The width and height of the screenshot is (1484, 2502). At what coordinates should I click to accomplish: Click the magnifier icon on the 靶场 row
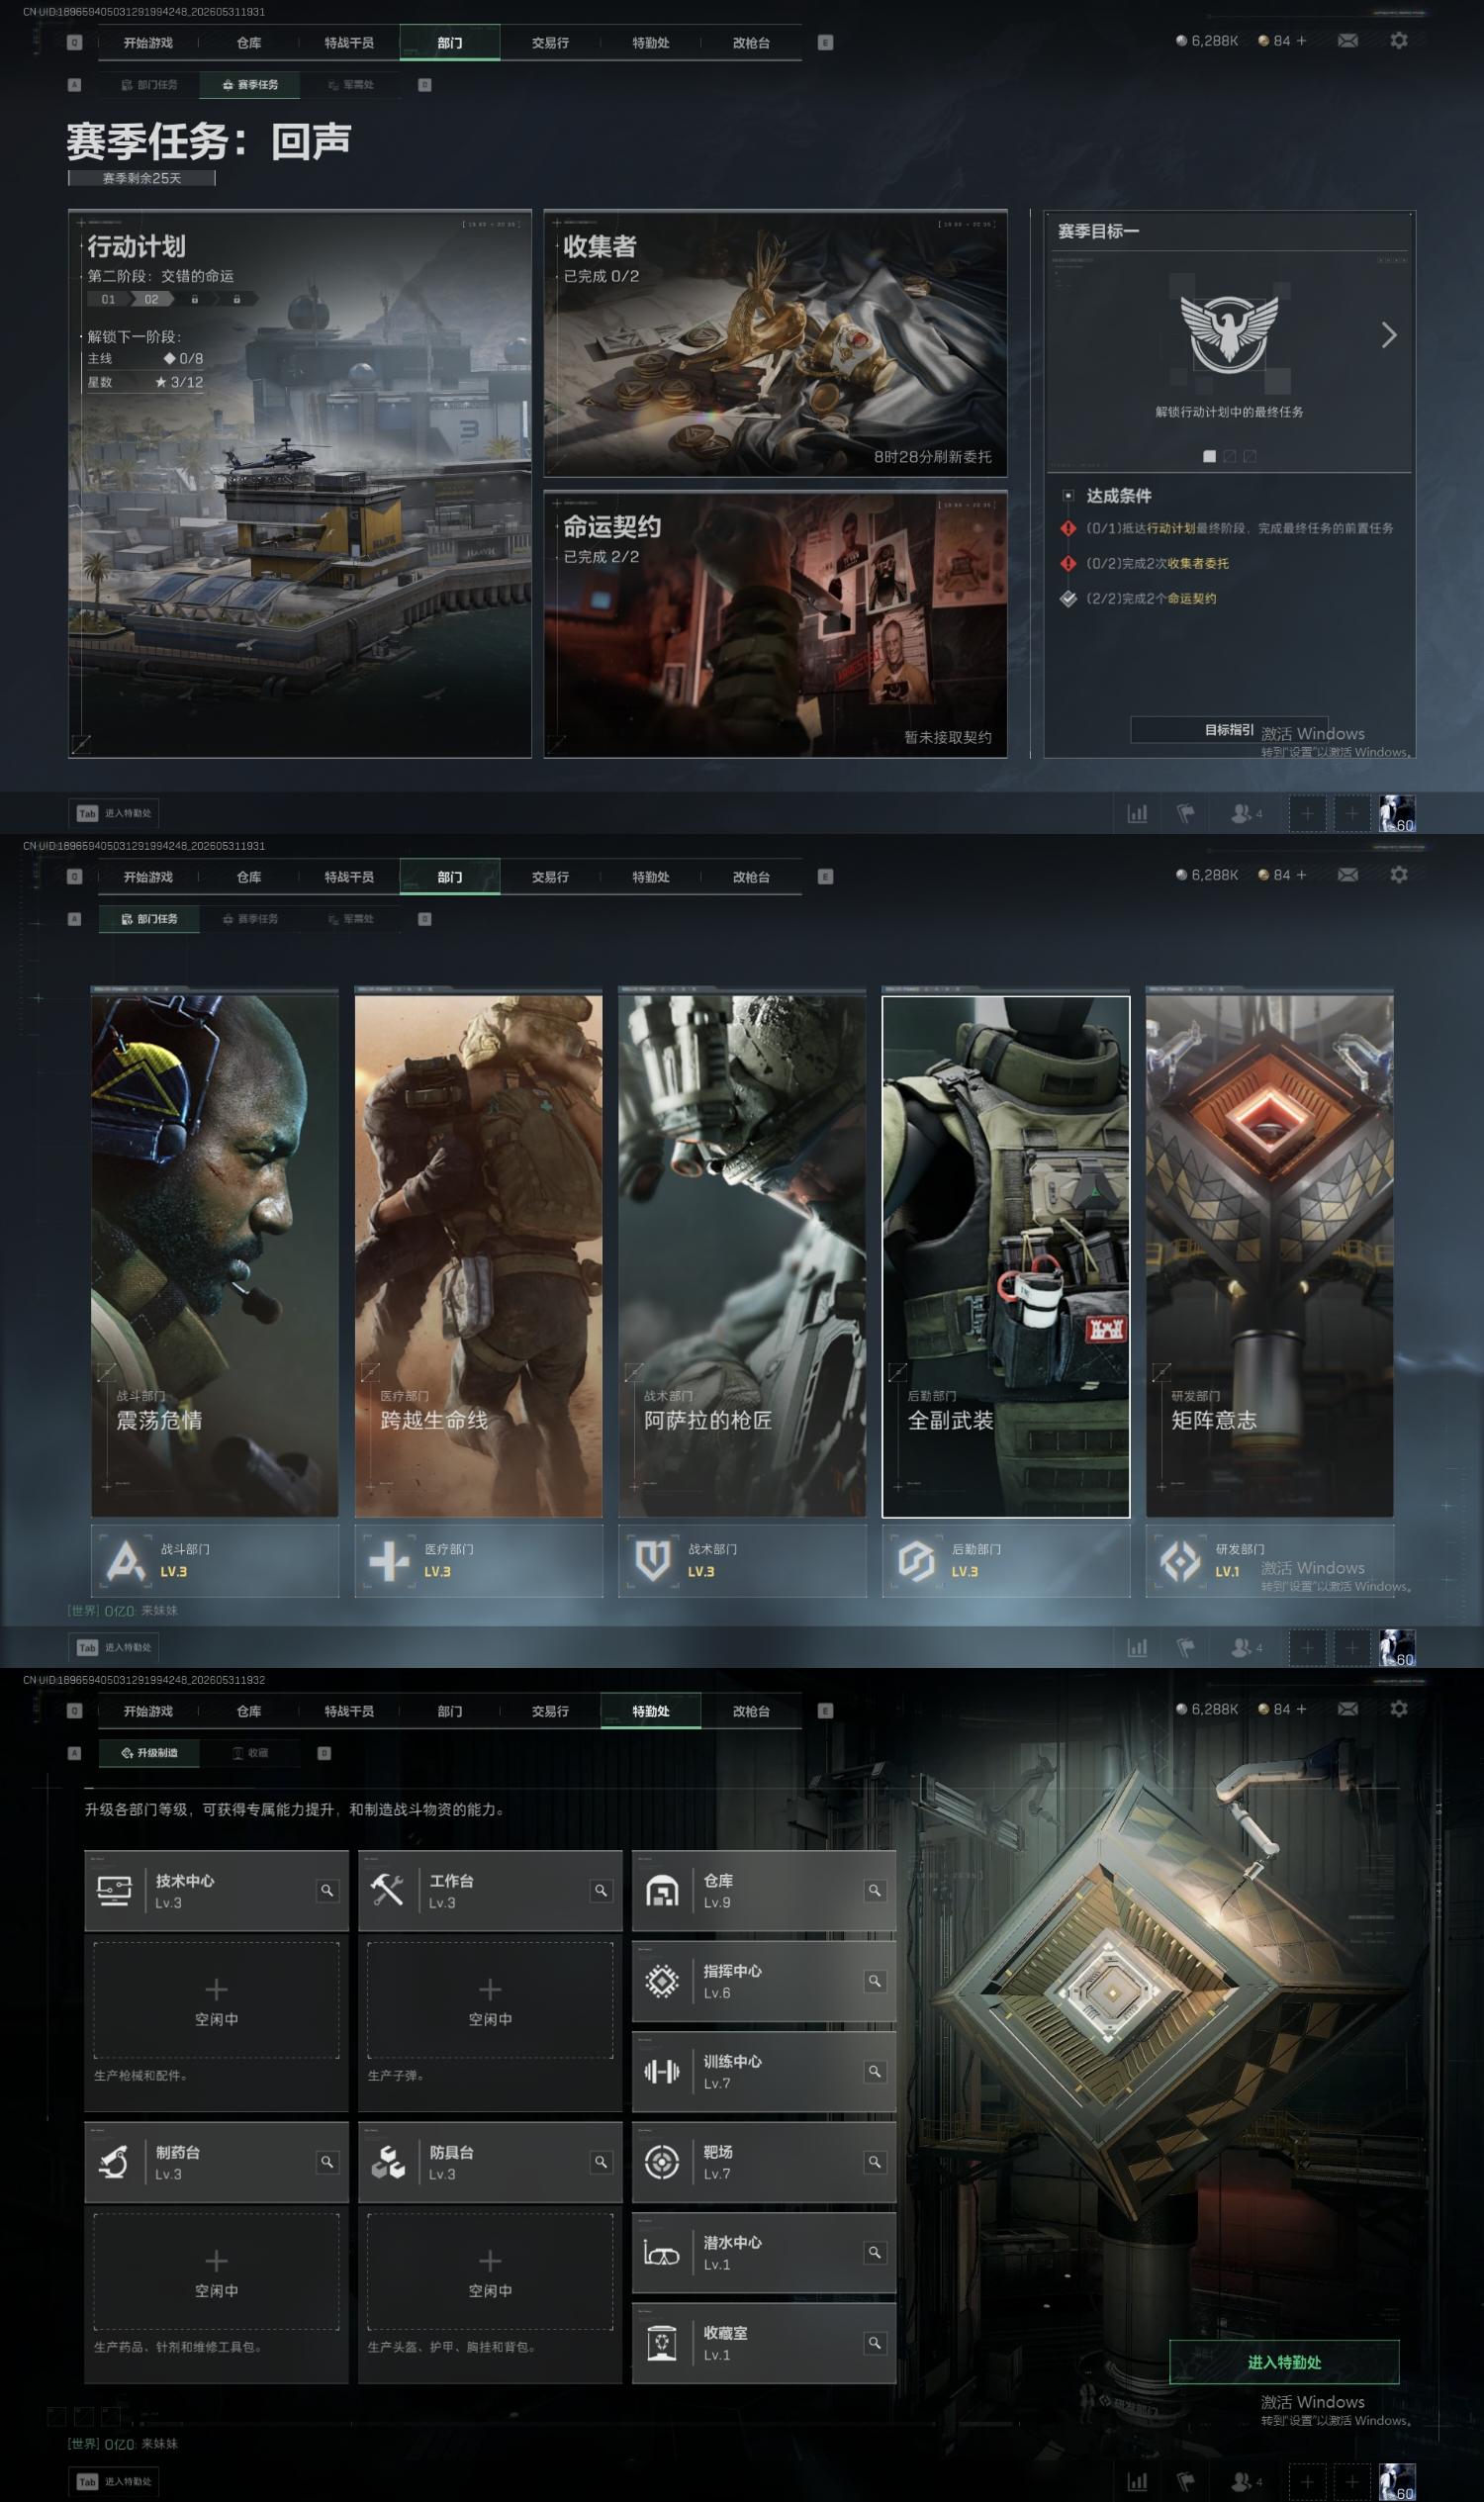pos(875,2162)
